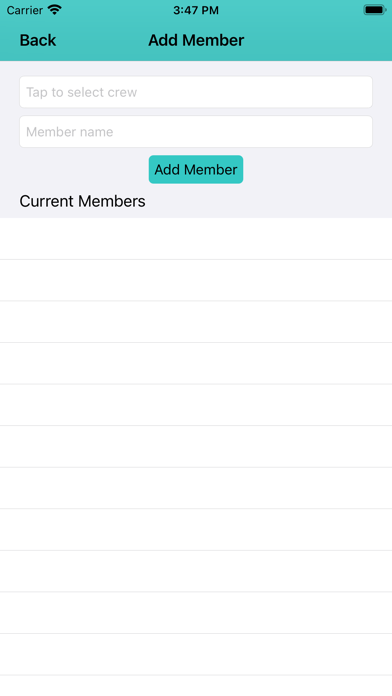
Task: Go back using the Back button
Action: click(38, 40)
